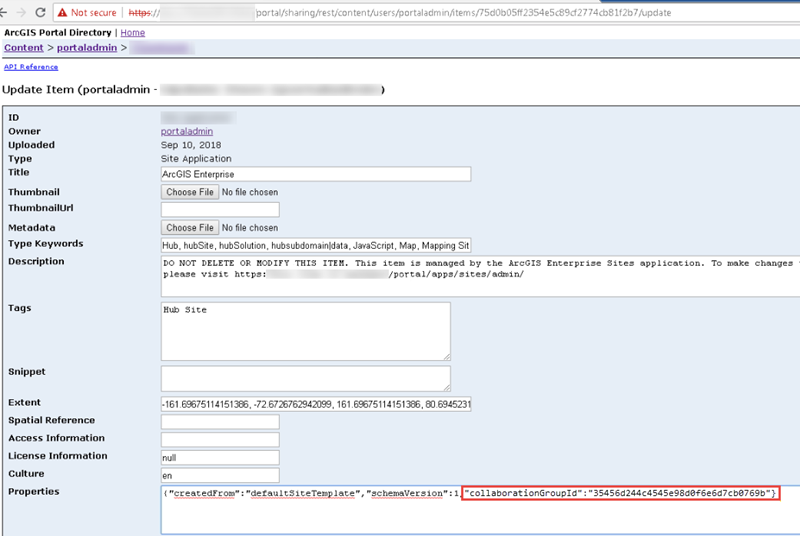
Task: Click the browser forward arrow
Action: click(x=21, y=12)
